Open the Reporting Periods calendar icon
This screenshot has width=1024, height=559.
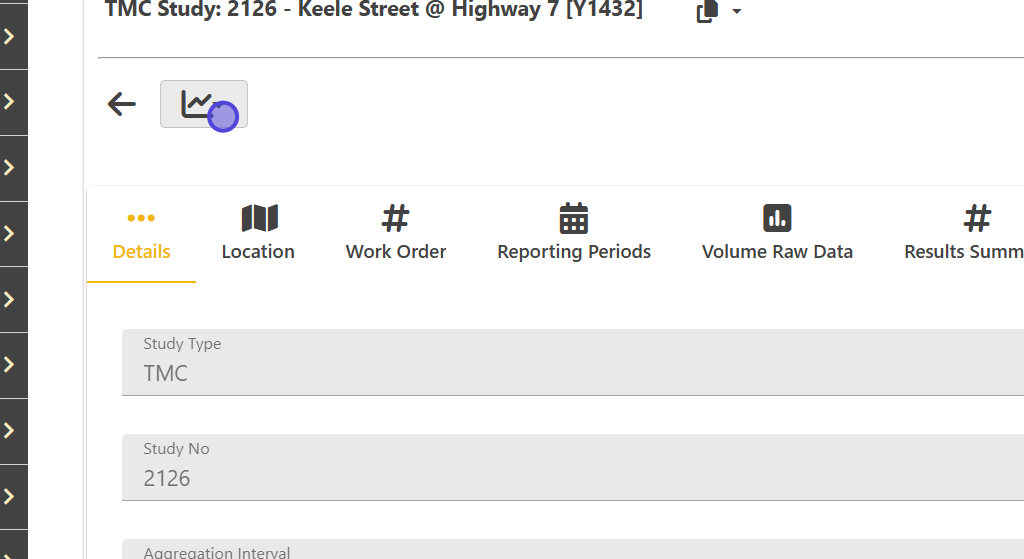574,218
